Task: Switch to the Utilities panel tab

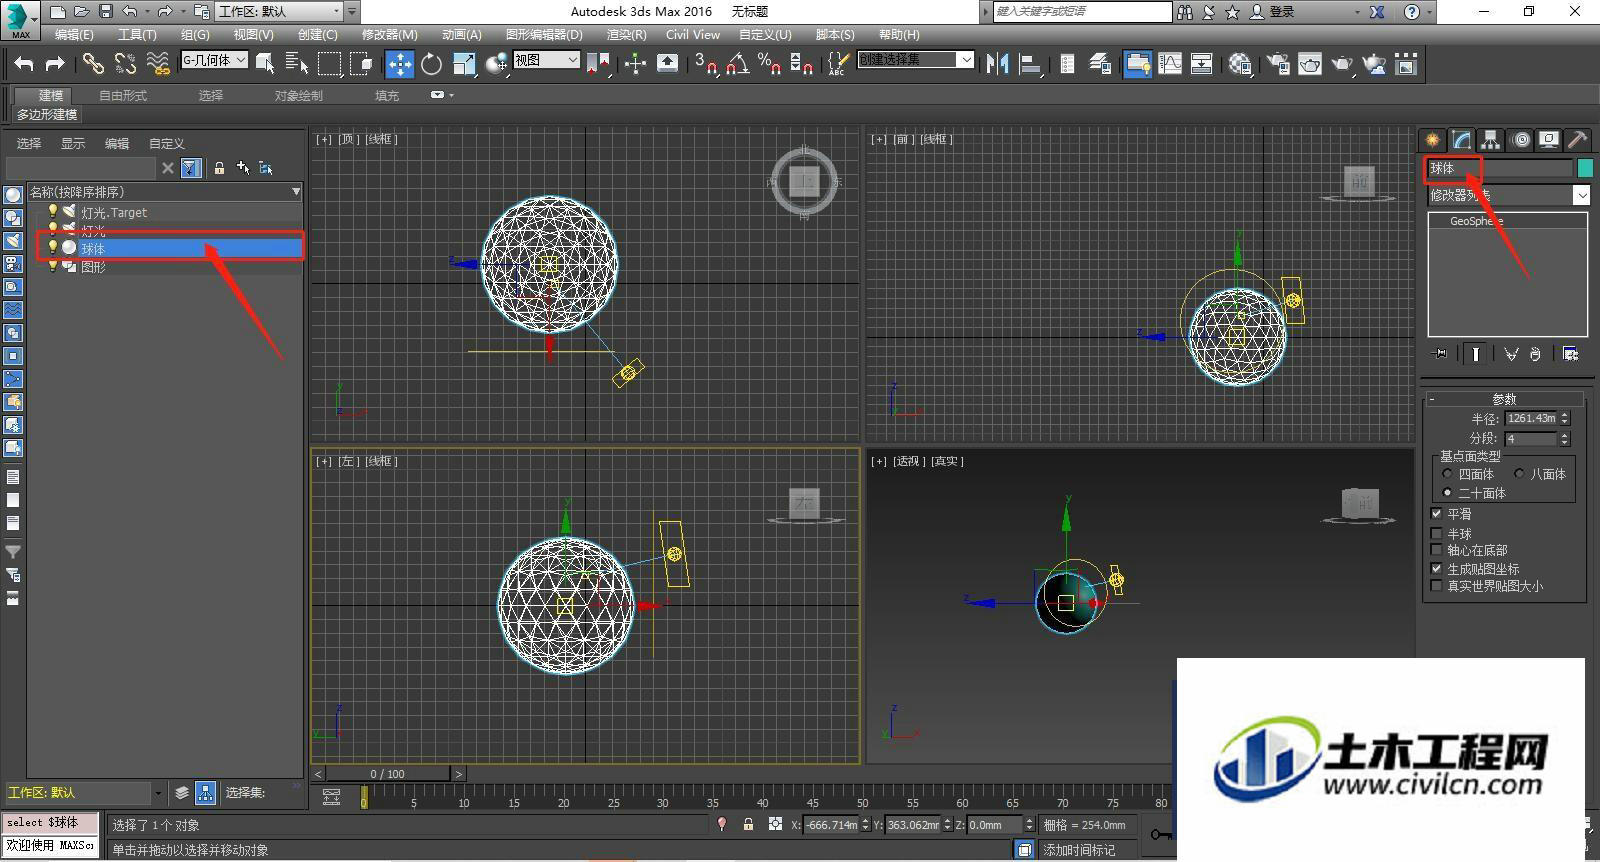Action: [1578, 139]
